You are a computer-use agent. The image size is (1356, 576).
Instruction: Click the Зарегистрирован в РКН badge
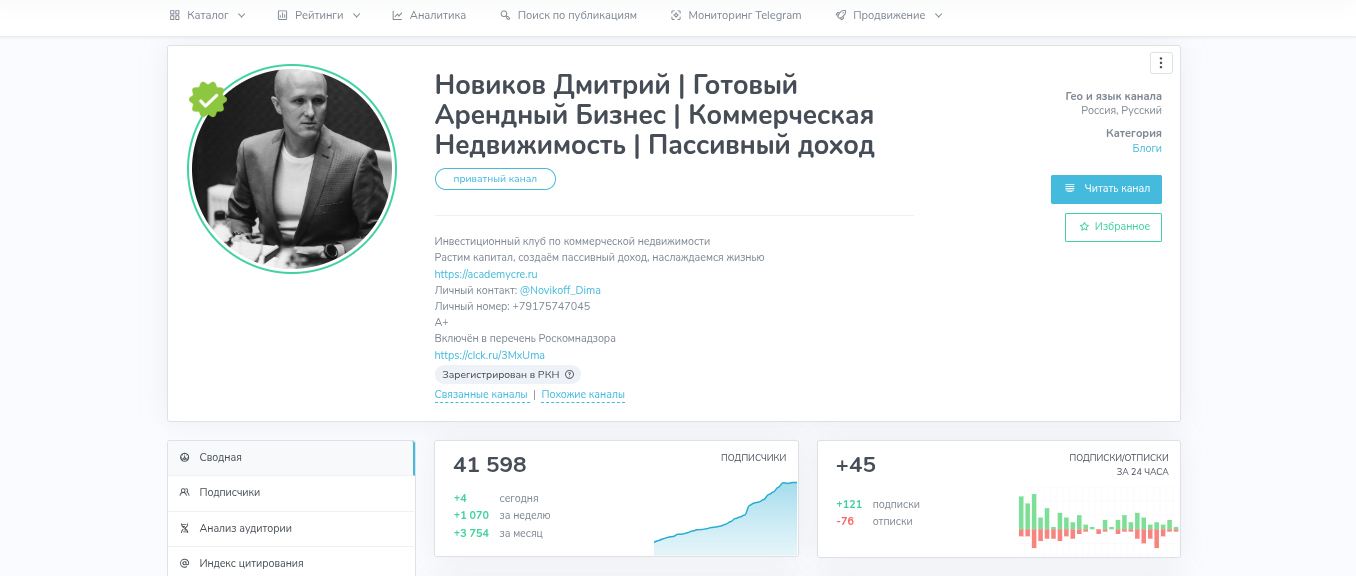pos(507,375)
